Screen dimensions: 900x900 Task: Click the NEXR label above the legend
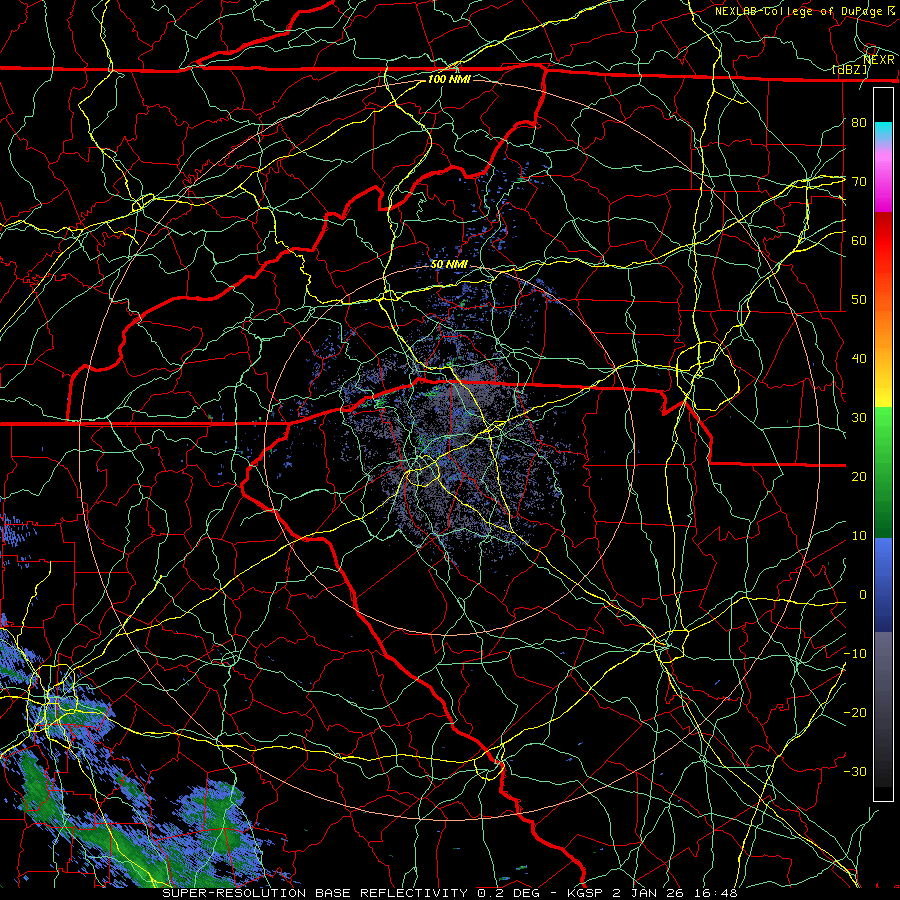(879, 60)
